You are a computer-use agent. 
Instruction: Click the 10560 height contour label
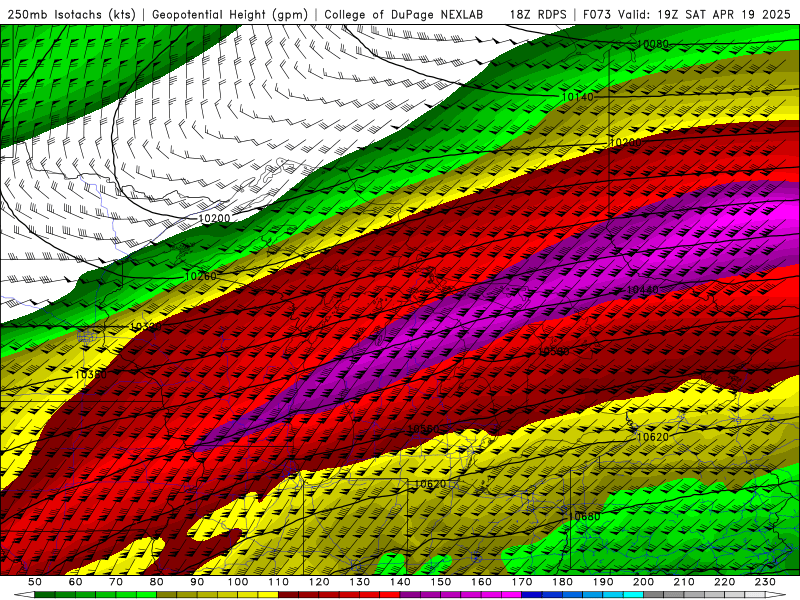(x=423, y=429)
